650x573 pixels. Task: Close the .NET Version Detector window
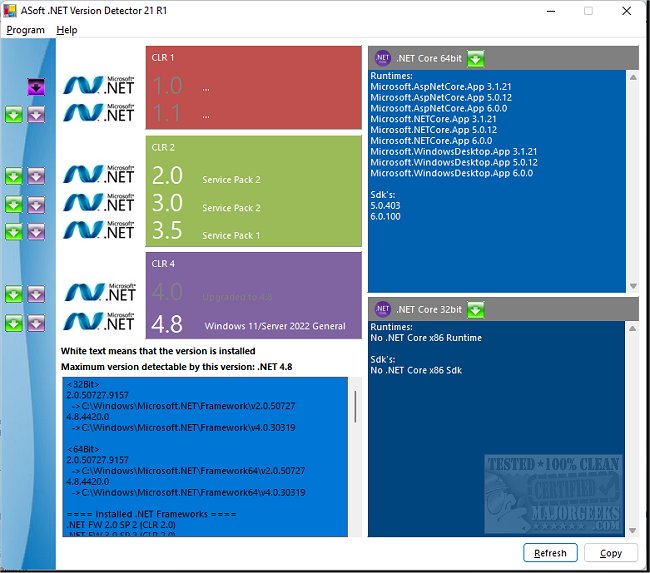(627, 11)
